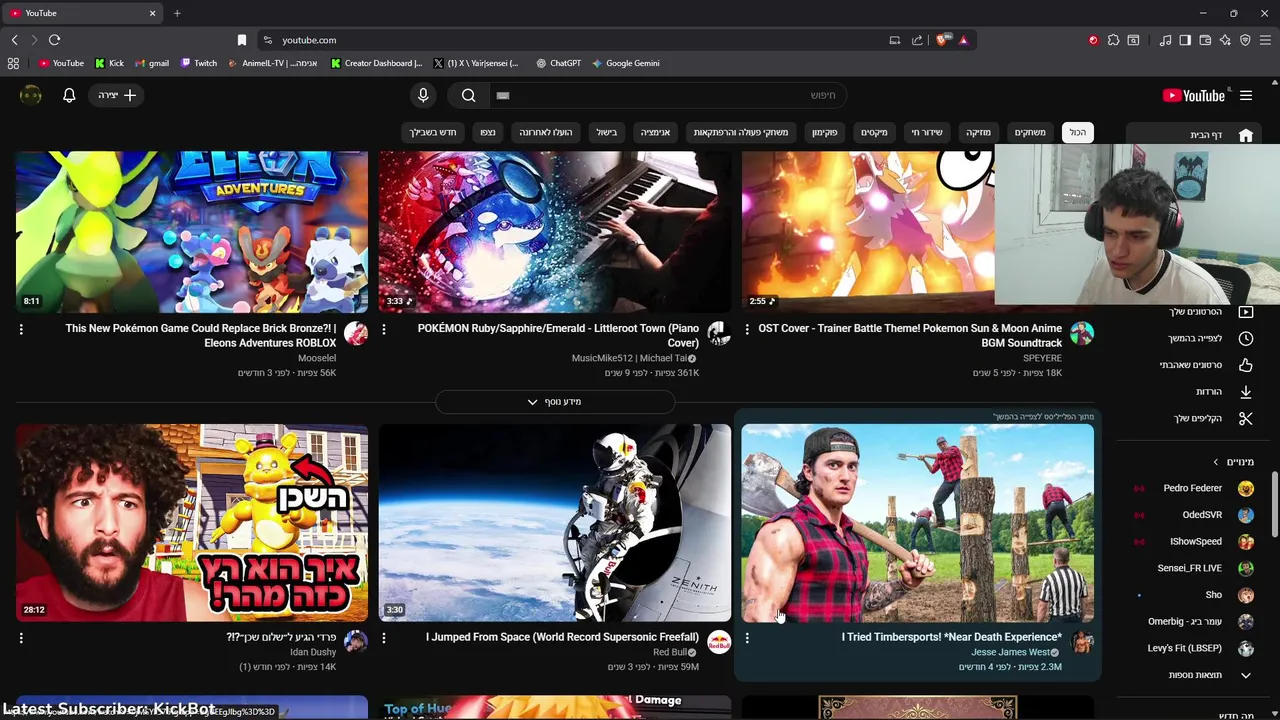
Task: Open the gmail bookmark
Action: (152, 63)
